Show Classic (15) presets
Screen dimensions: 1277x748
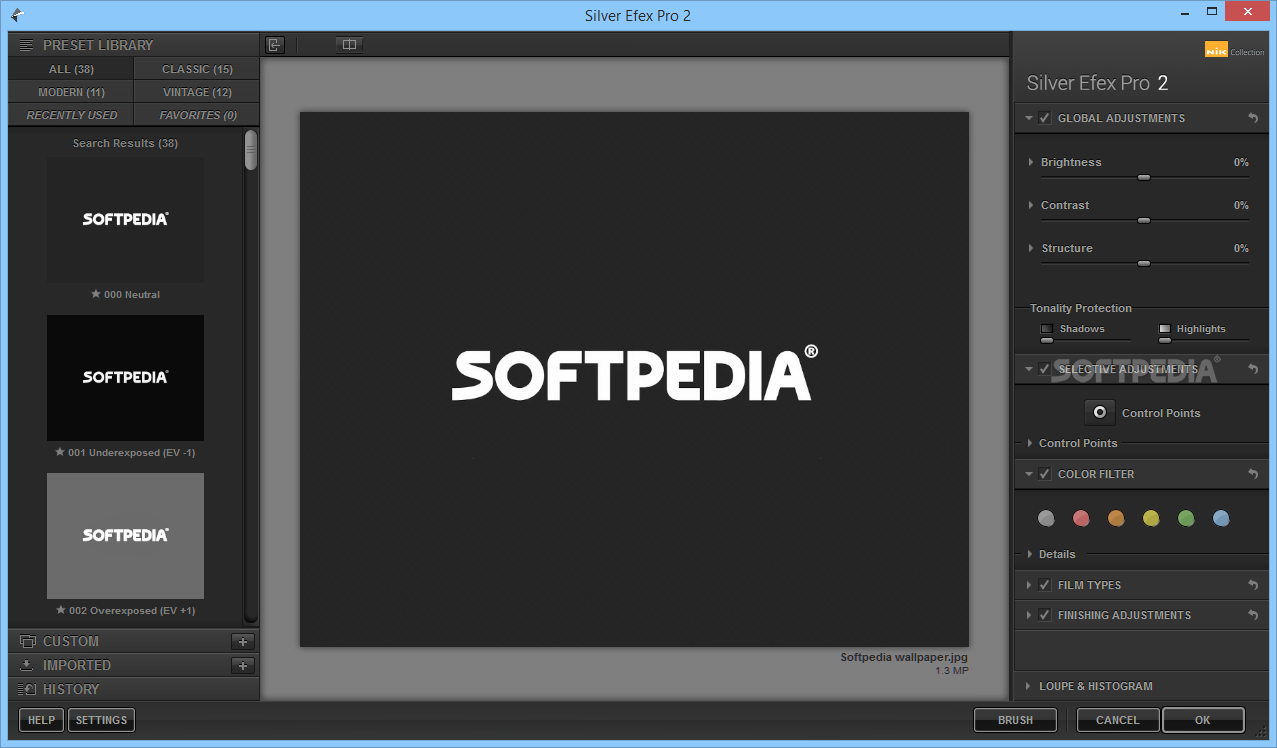[197, 69]
